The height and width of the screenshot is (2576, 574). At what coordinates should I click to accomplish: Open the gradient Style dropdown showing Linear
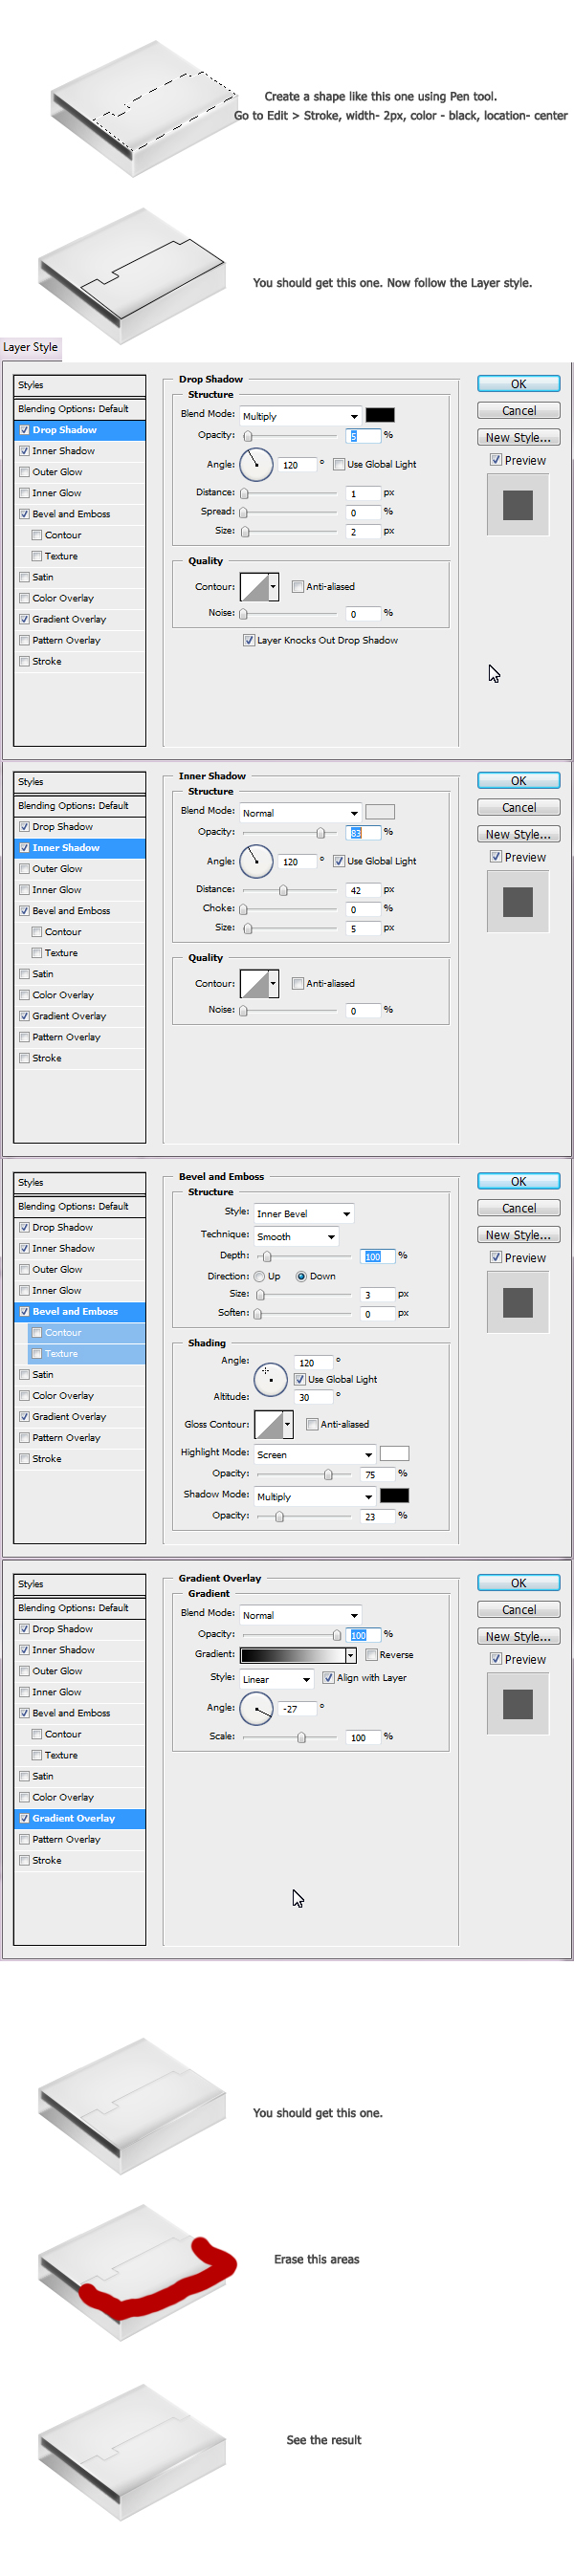[x=277, y=1679]
